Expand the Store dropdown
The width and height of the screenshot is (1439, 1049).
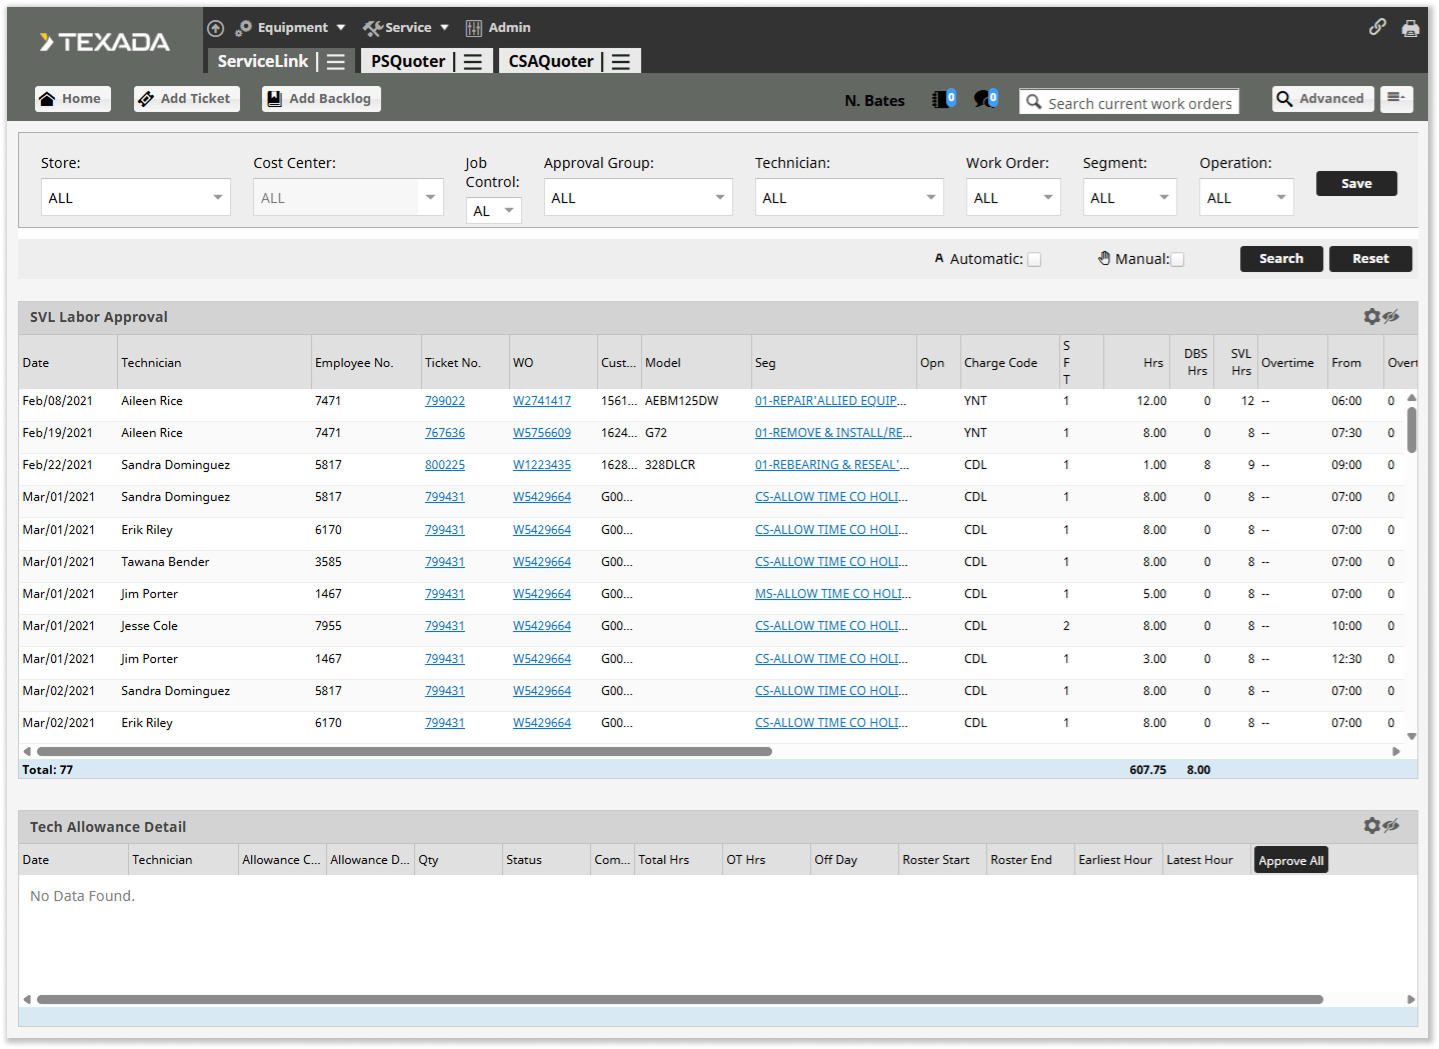point(135,198)
